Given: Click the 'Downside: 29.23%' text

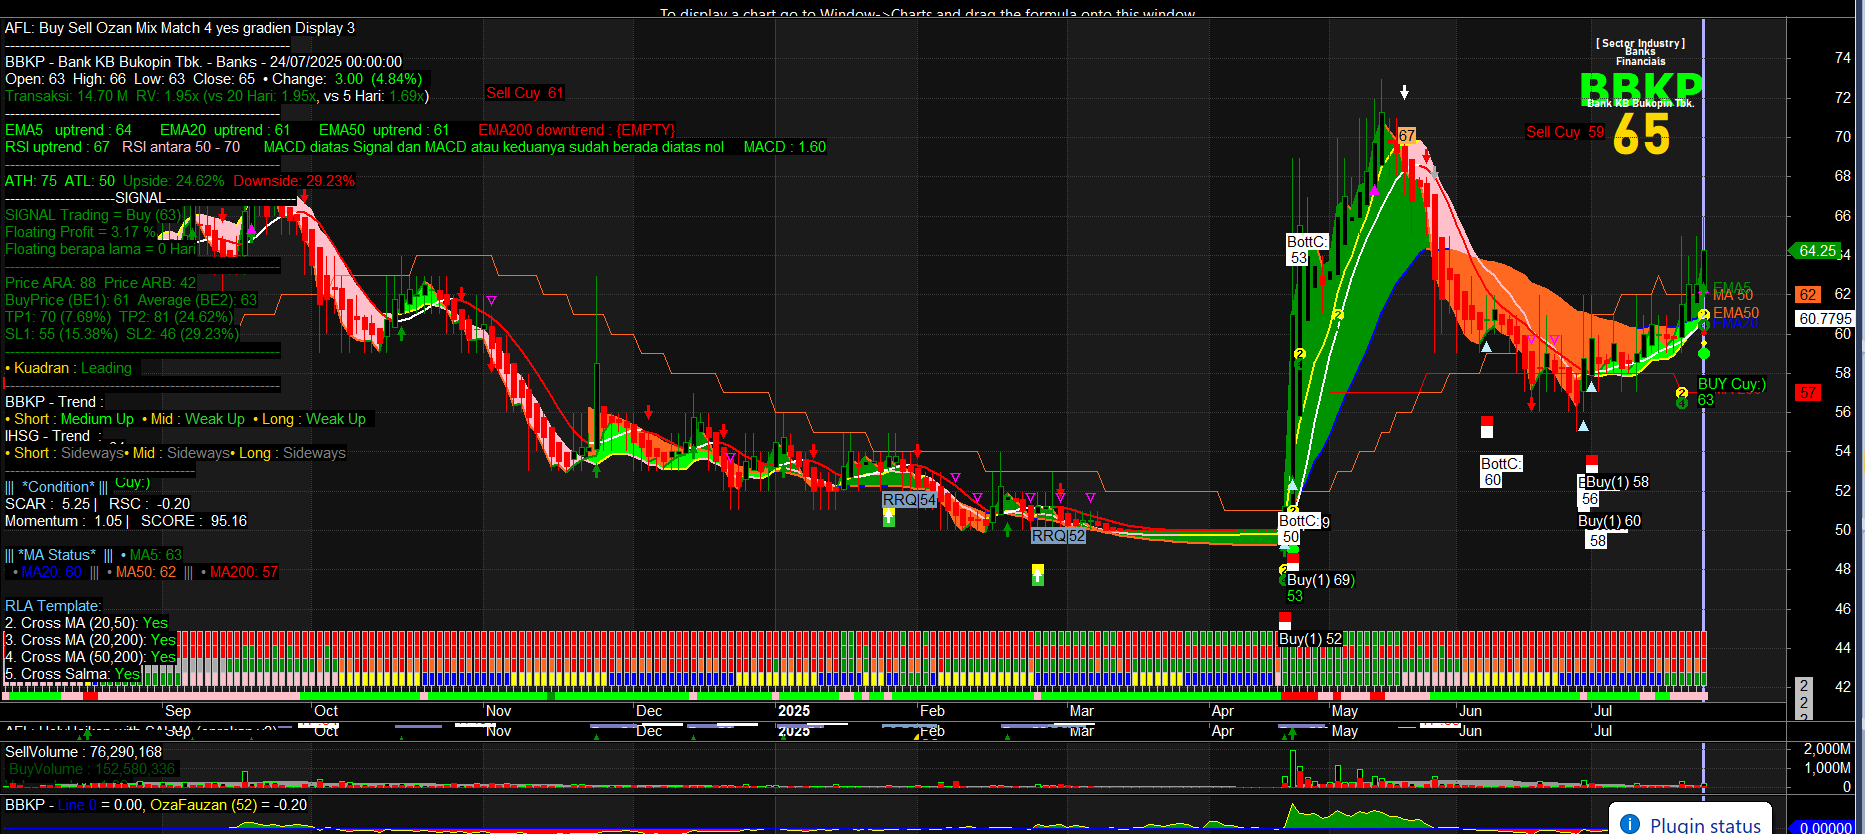Looking at the screenshot, I should pos(294,181).
